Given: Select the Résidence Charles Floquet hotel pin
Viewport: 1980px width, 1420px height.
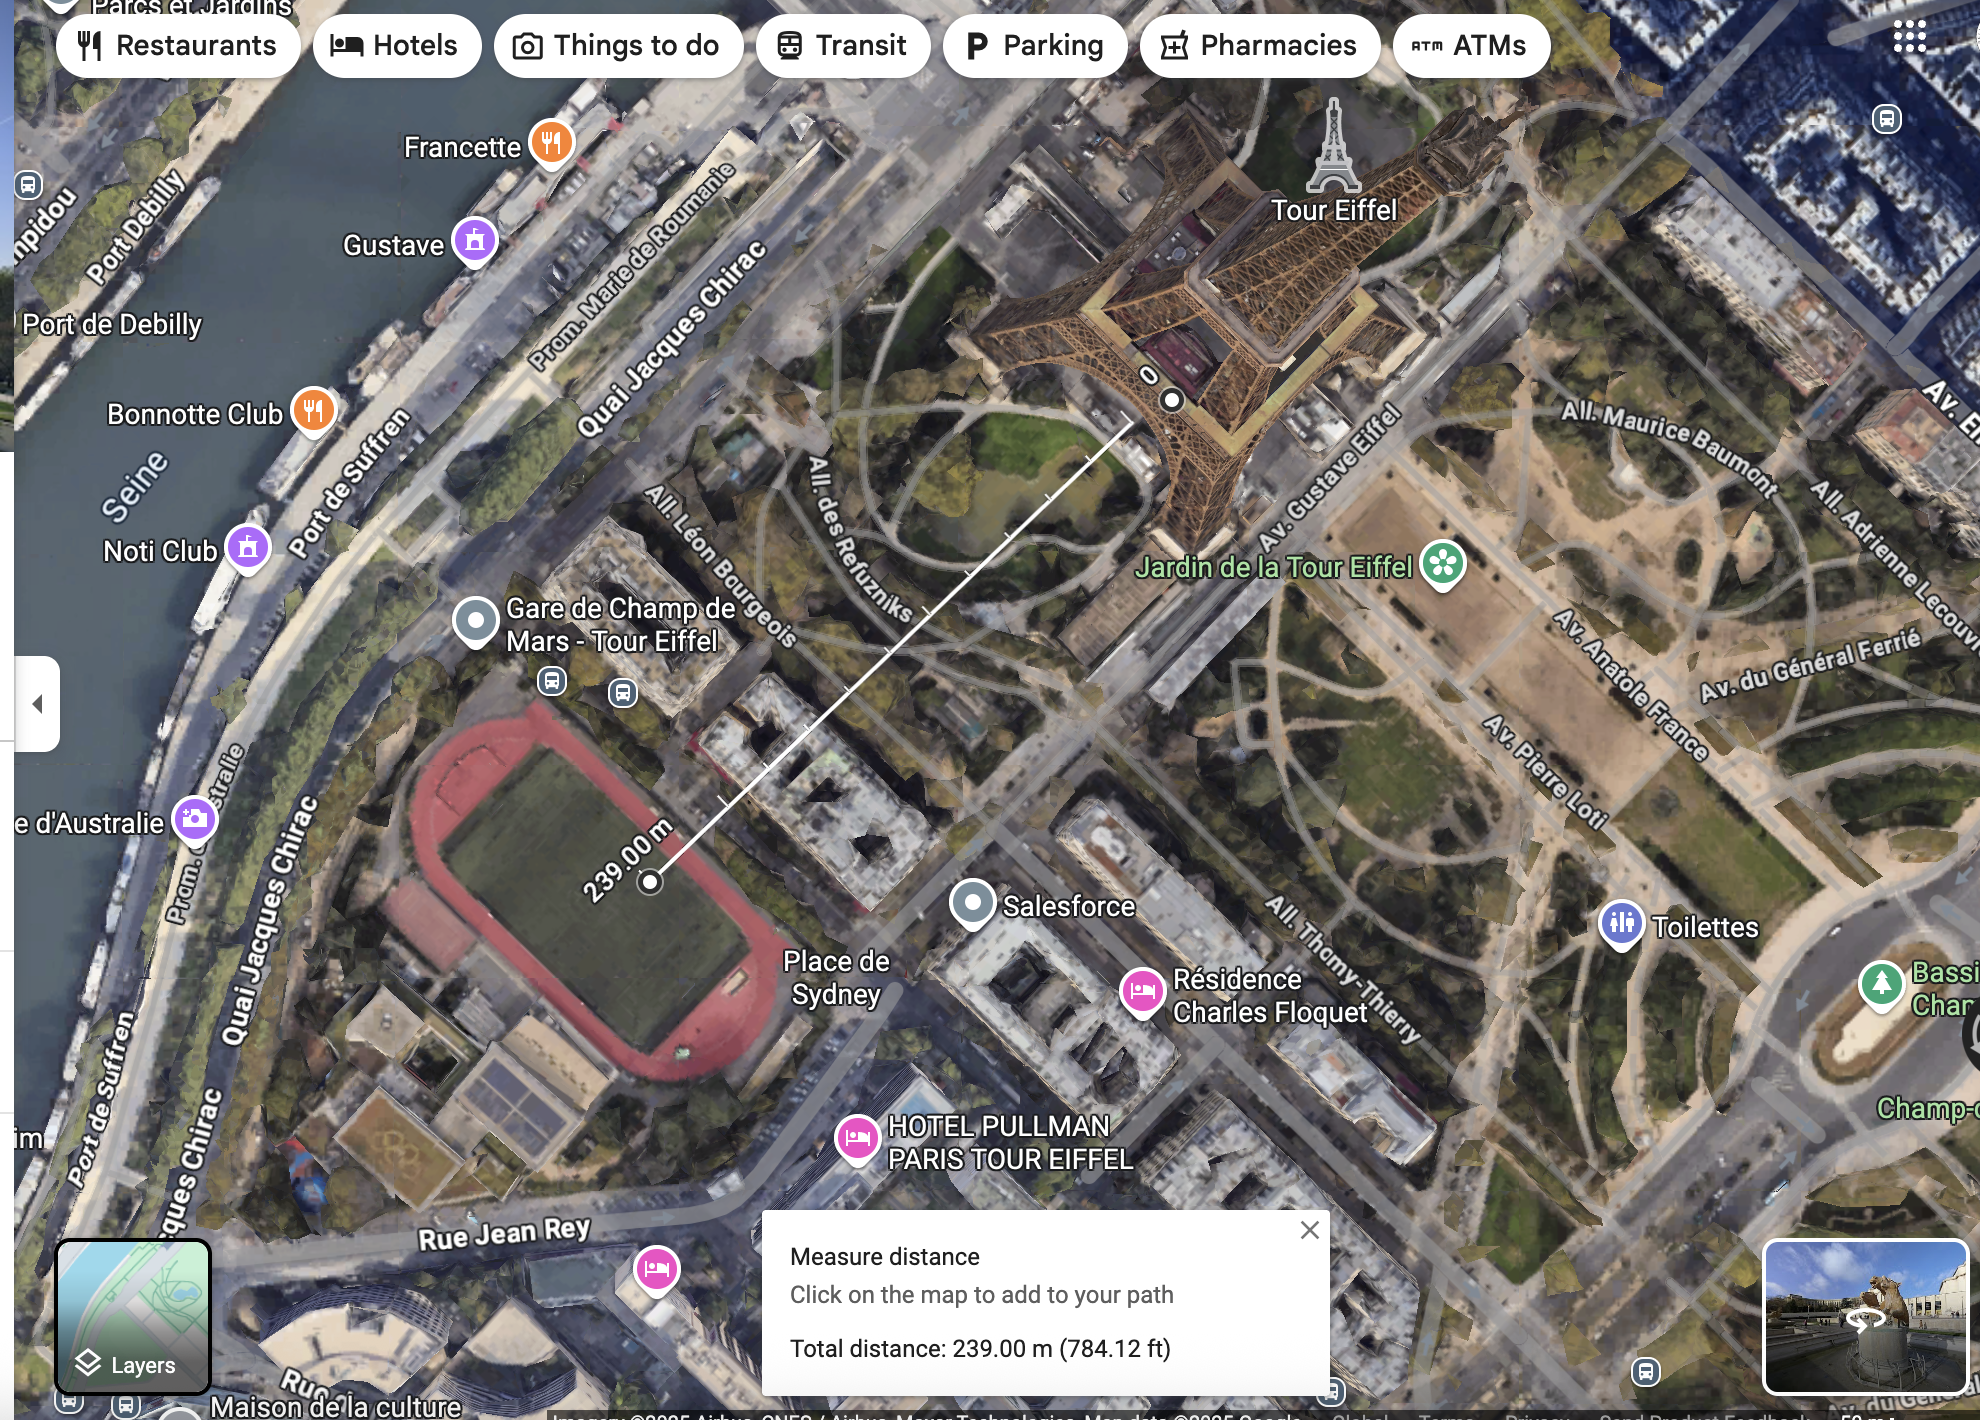Looking at the screenshot, I should tap(1141, 992).
